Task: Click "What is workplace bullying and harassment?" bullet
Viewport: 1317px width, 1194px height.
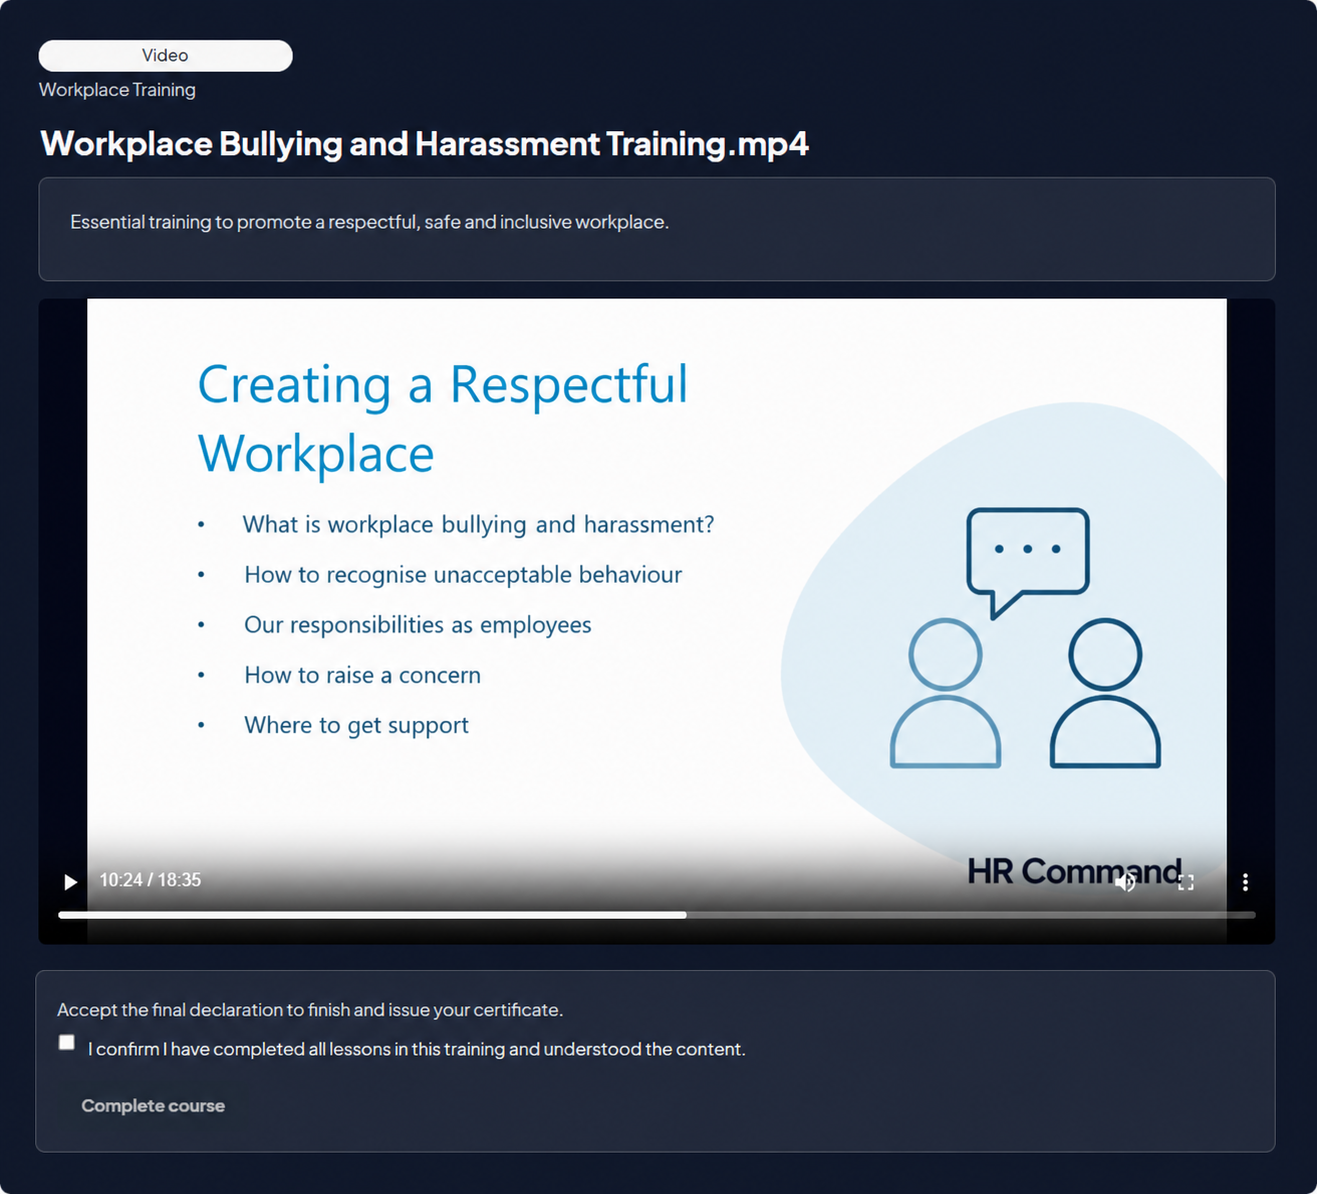Action: point(478,524)
